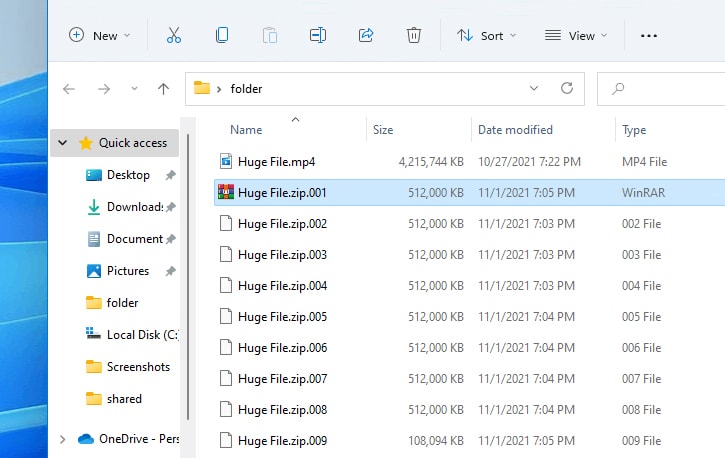This screenshot has height=458, width=725.
Task: Select Huge File.zip.007 file
Action: pyautogui.click(x=282, y=379)
